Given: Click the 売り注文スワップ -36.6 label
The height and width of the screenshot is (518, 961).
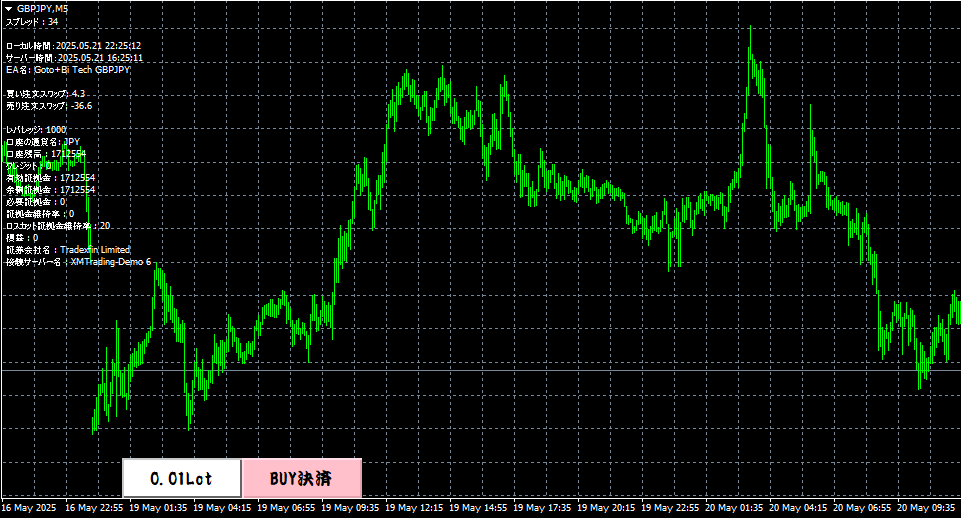Looking at the screenshot, I should tap(49, 106).
